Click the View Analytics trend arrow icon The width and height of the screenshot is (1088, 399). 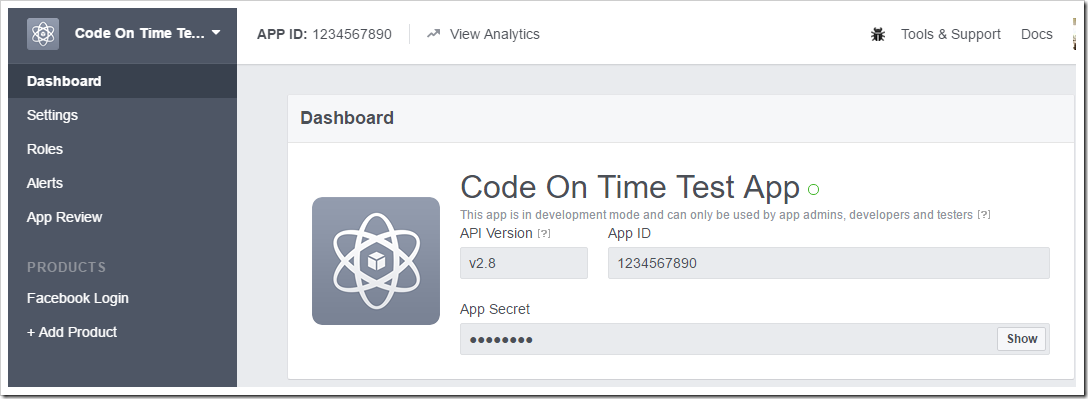point(434,33)
